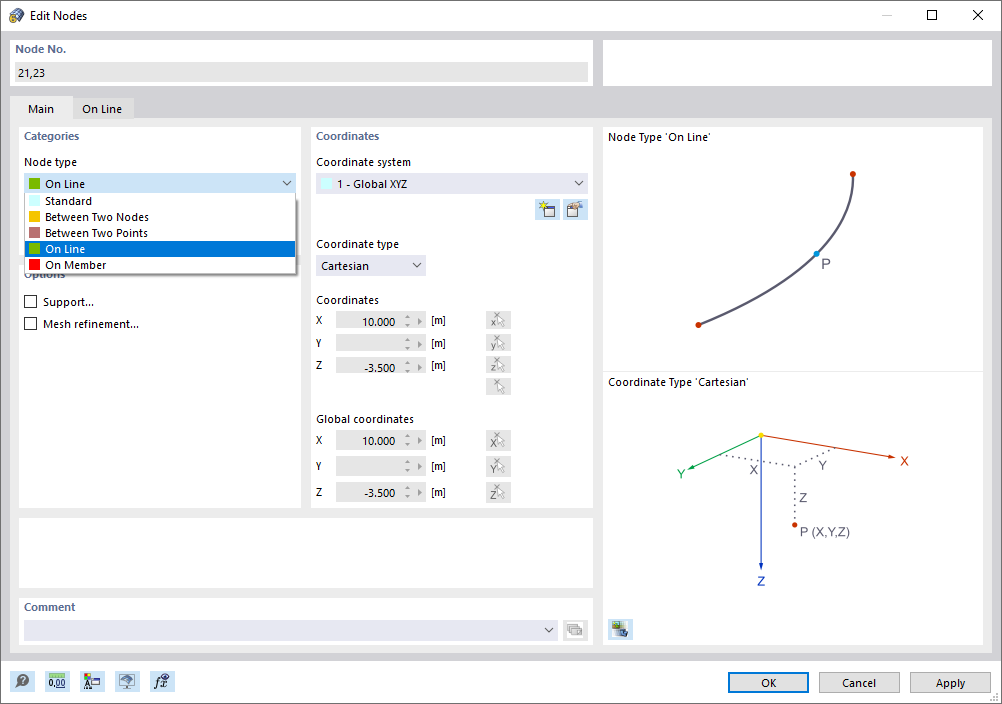This screenshot has width=1002, height=704.
Task: Collapse the Node type dropdown arrow
Action: 287,183
